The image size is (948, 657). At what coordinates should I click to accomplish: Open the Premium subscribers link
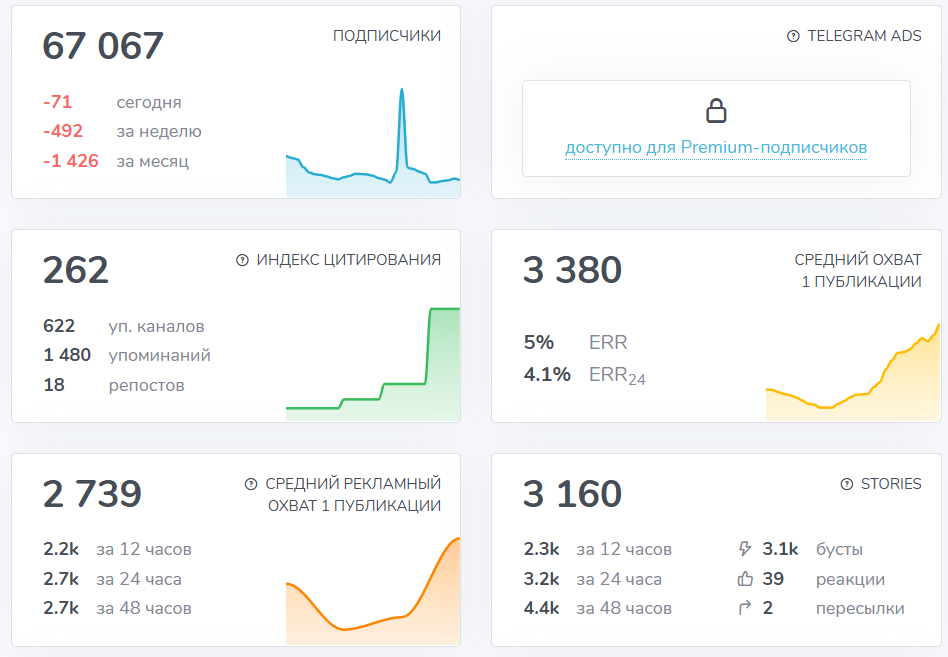[716, 145]
